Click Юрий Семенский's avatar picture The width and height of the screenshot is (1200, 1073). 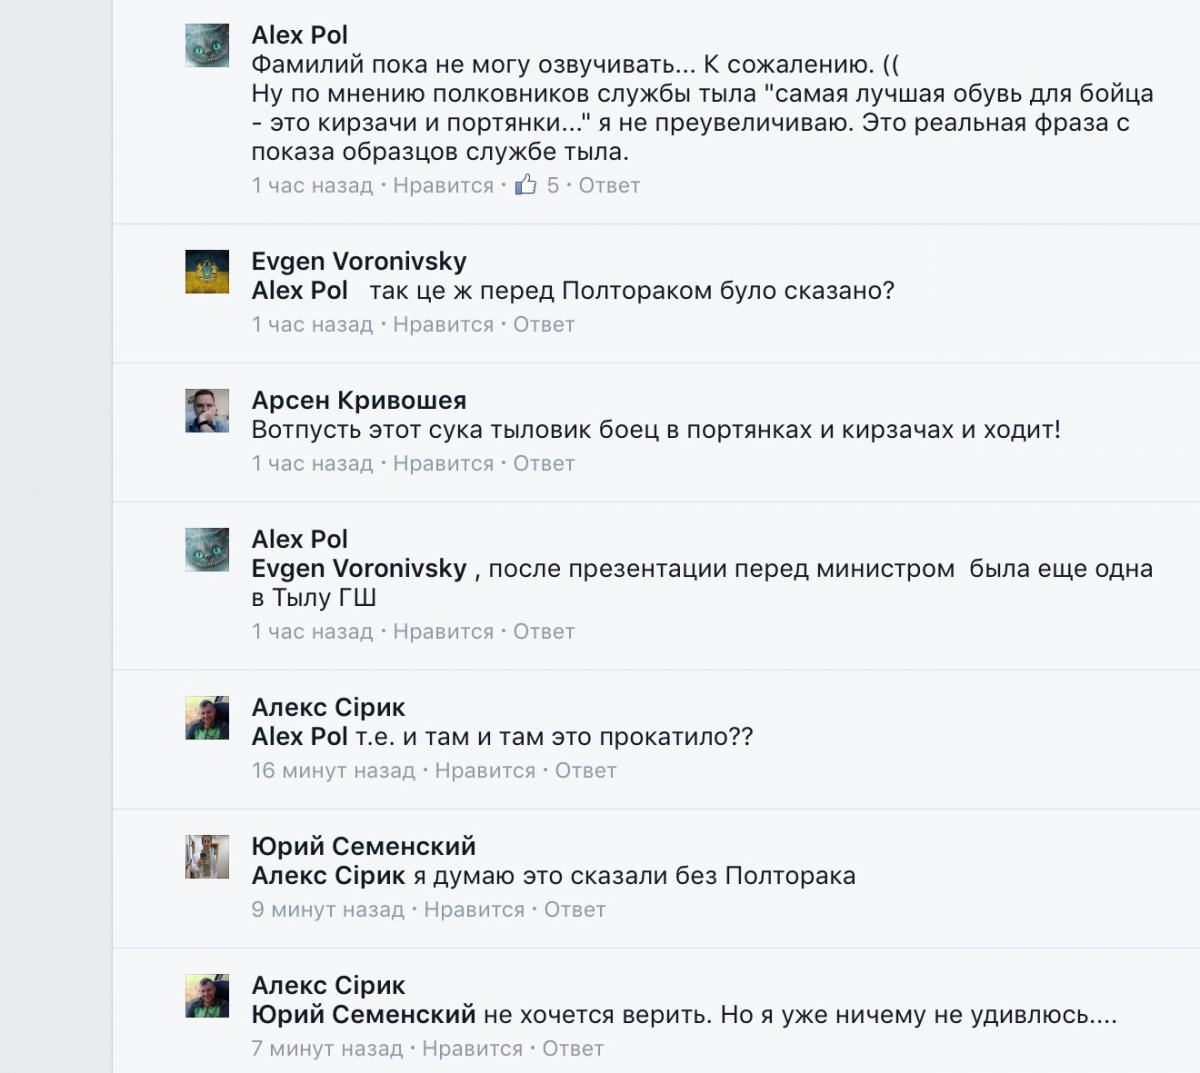tap(207, 857)
